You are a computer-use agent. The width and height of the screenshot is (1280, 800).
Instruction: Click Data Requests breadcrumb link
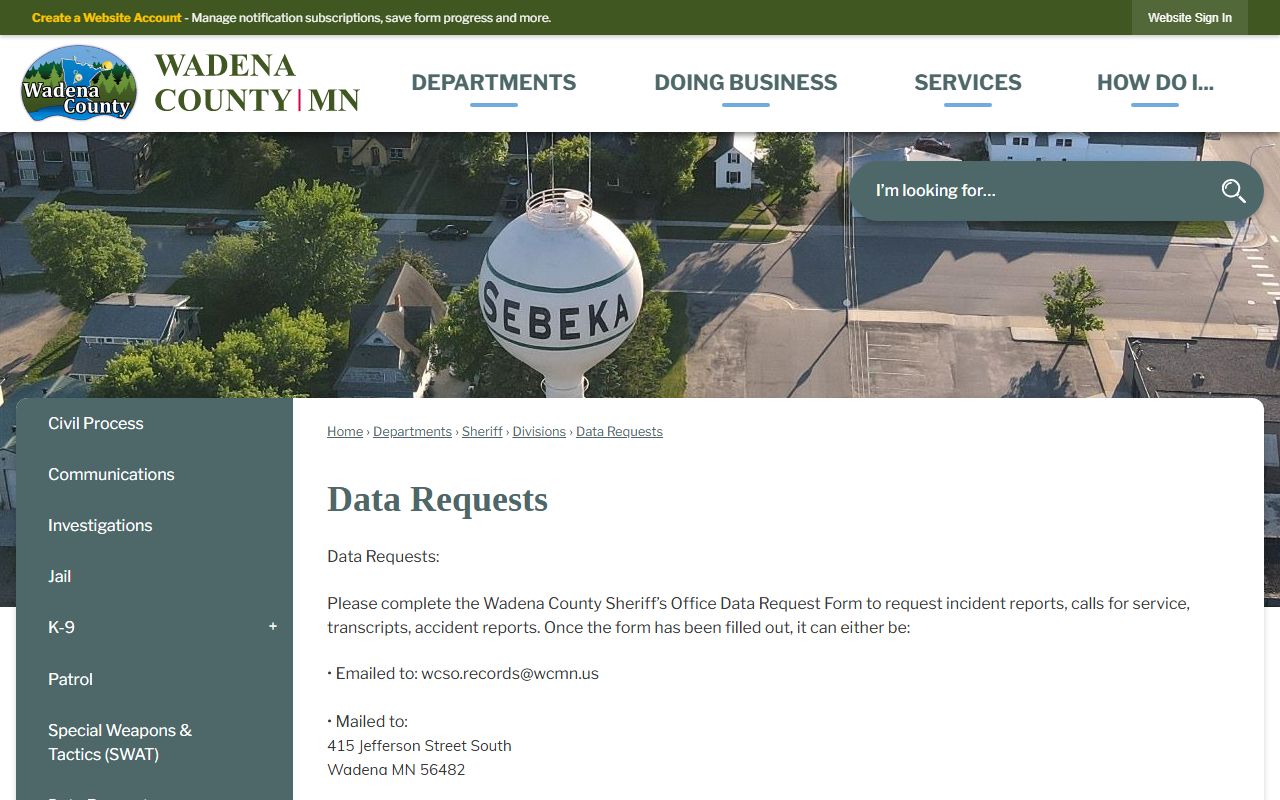click(x=619, y=432)
